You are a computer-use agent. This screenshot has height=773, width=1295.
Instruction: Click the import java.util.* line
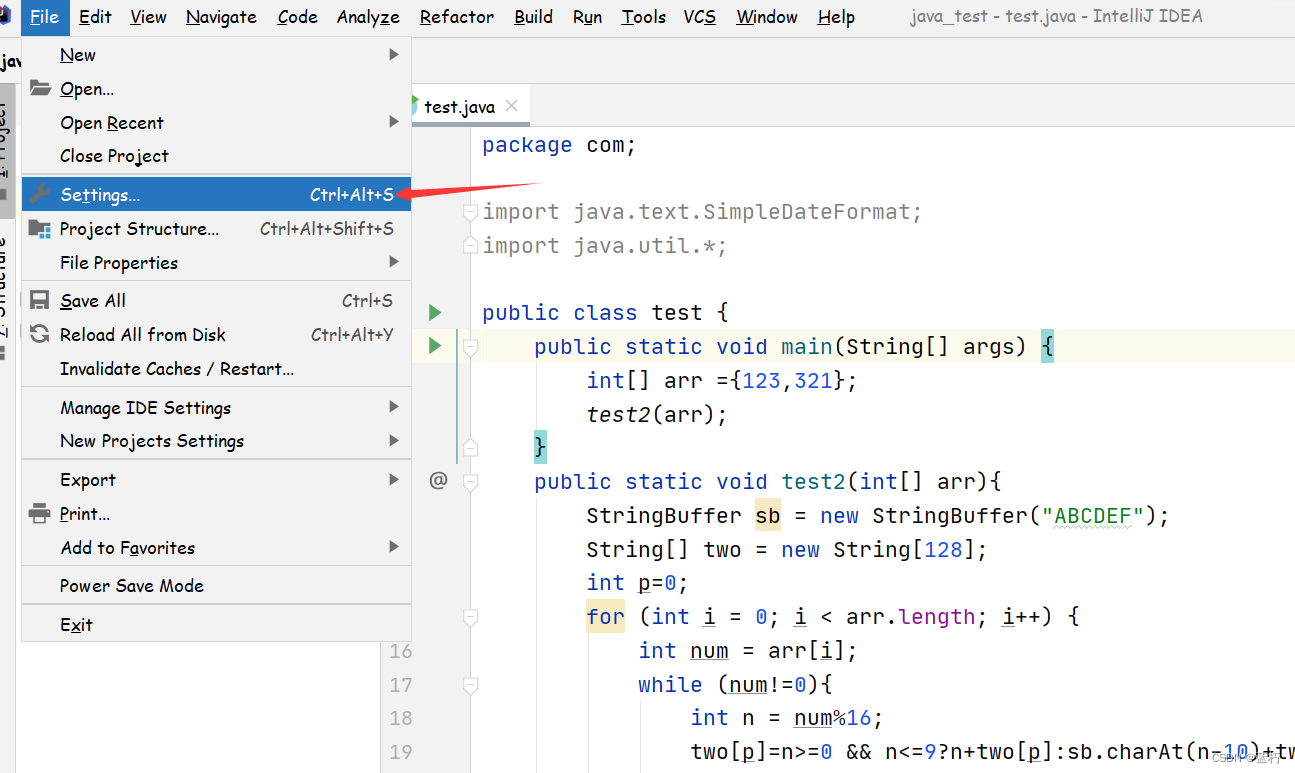605,246
